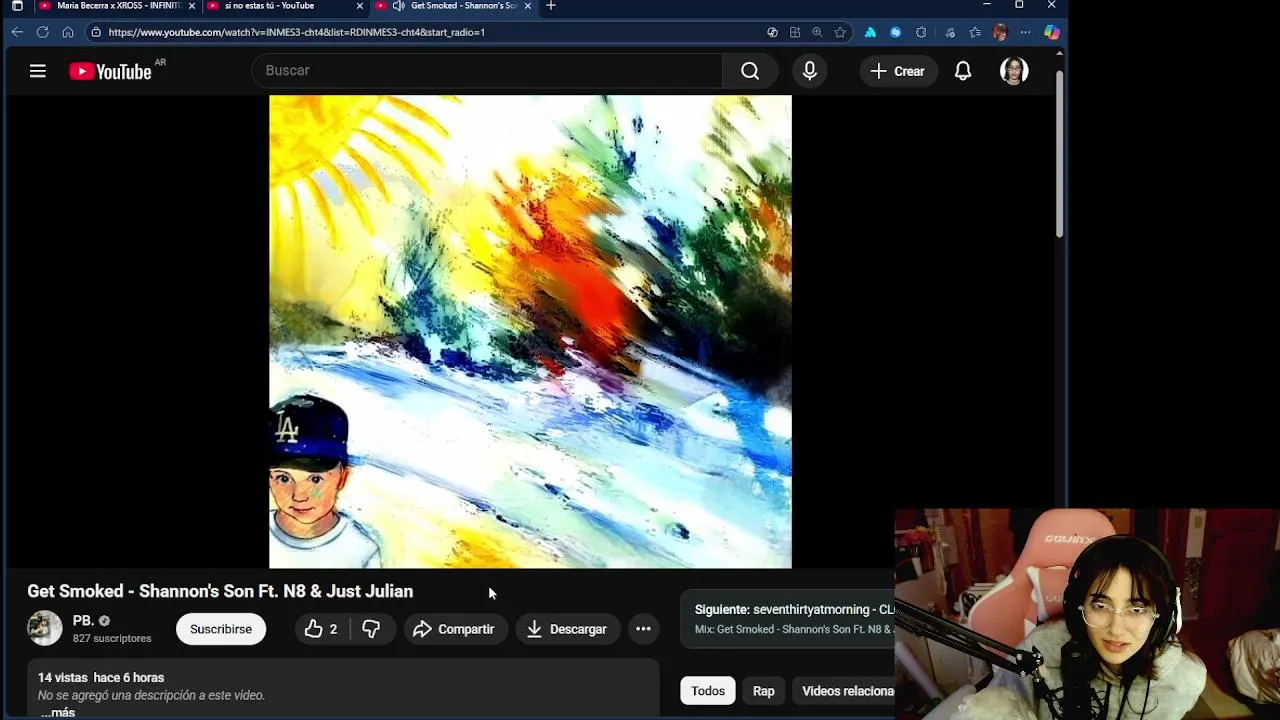Open the YouTube account avatar menu
This screenshot has width=1280, height=720.
pos(1014,71)
